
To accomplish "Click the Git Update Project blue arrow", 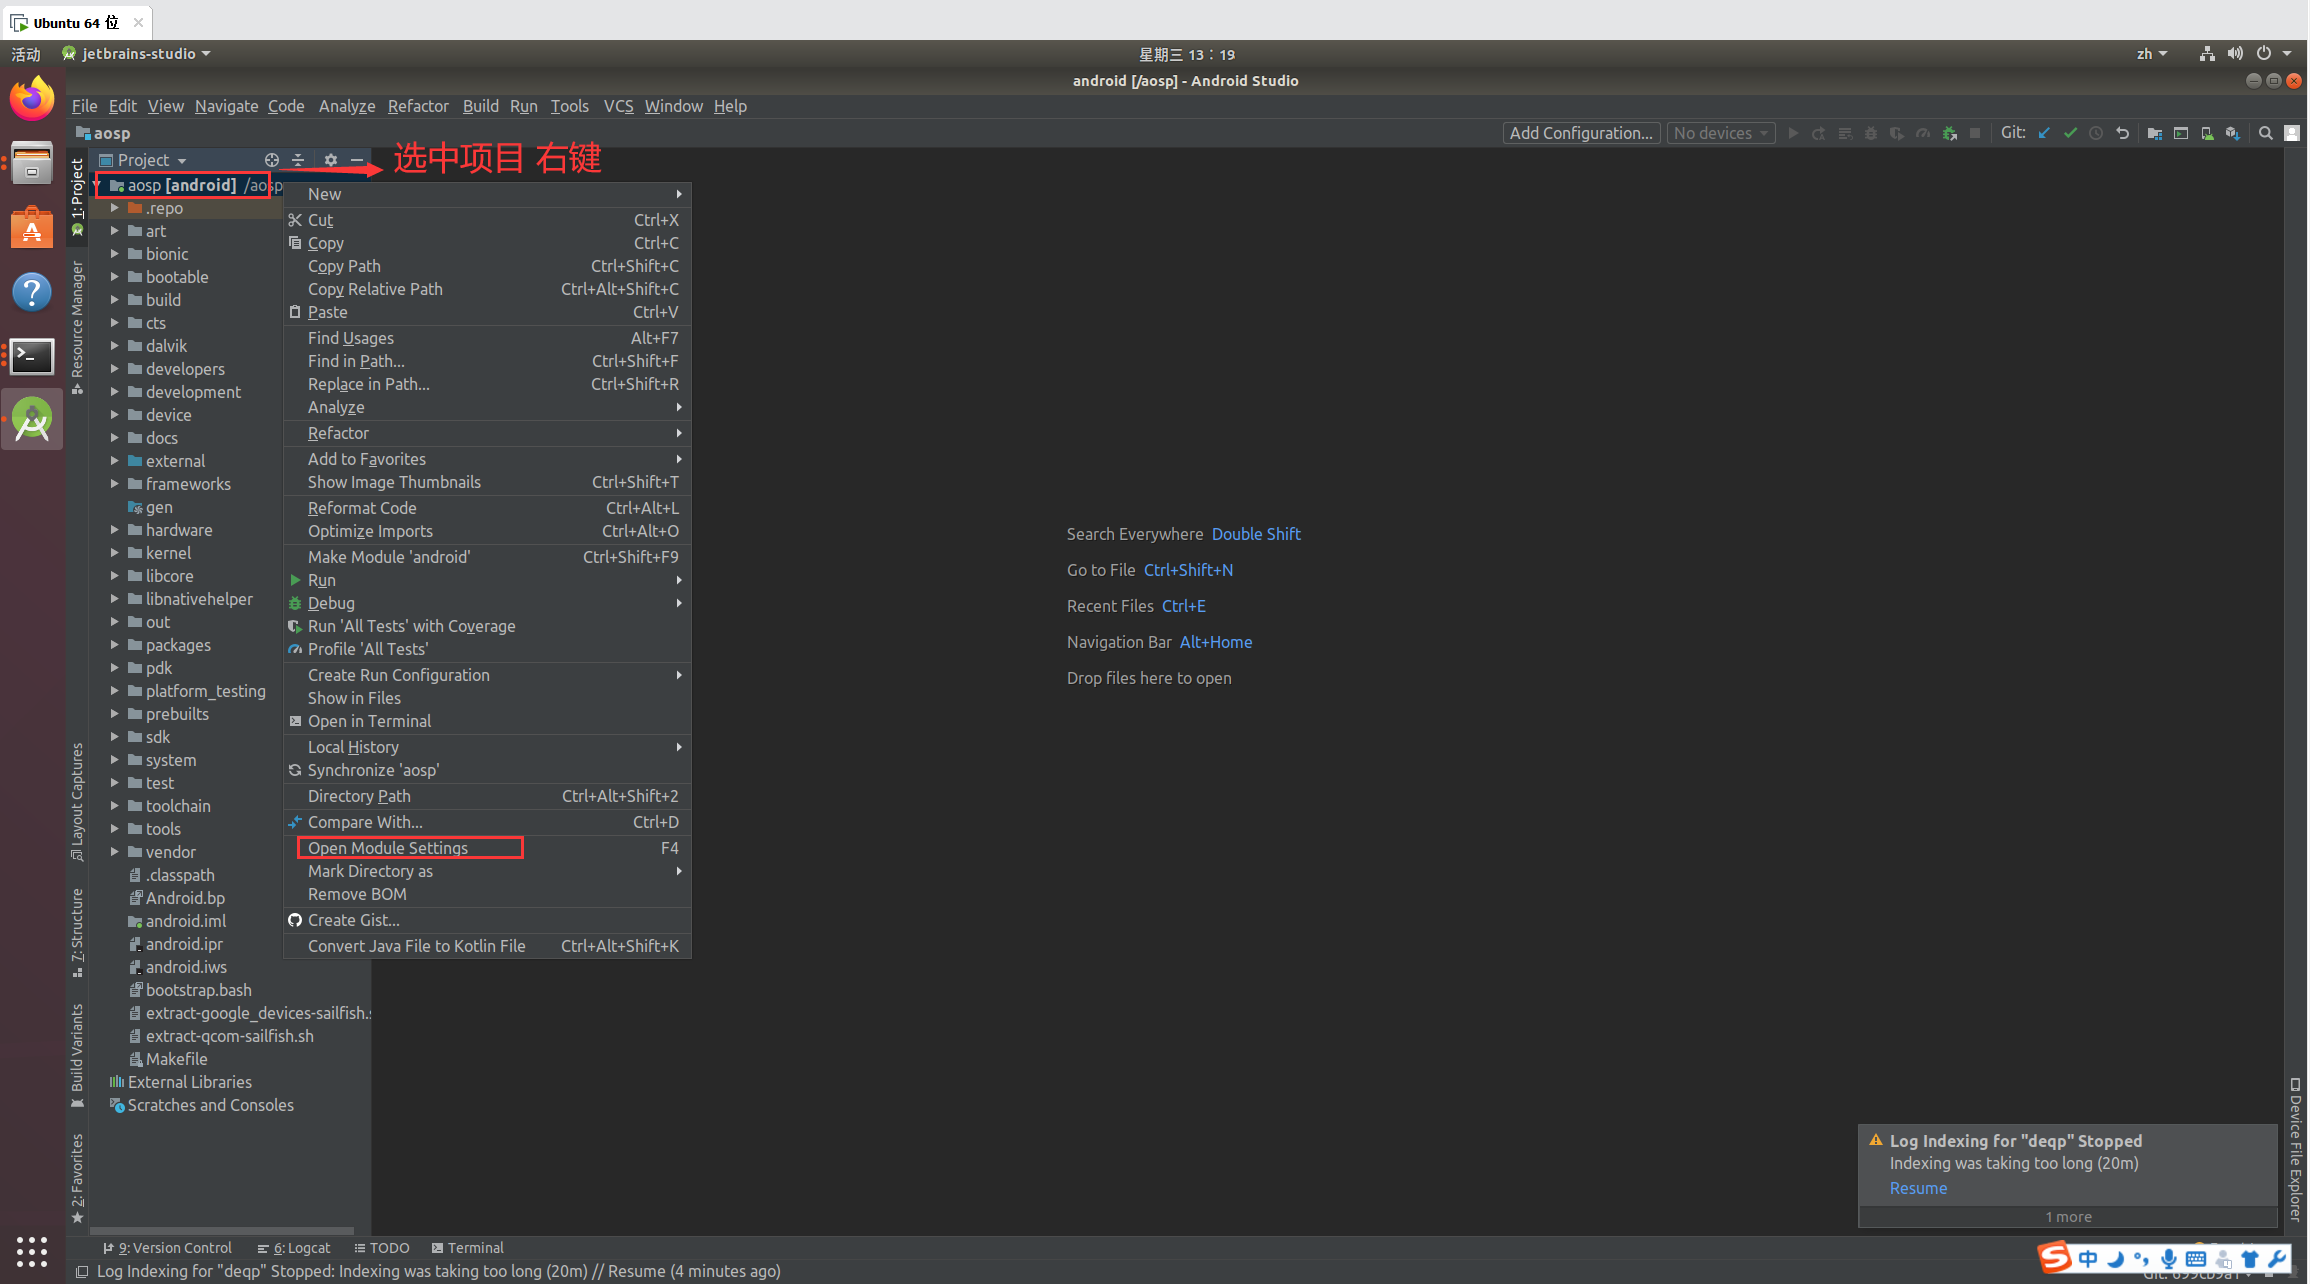I will coord(2045,133).
